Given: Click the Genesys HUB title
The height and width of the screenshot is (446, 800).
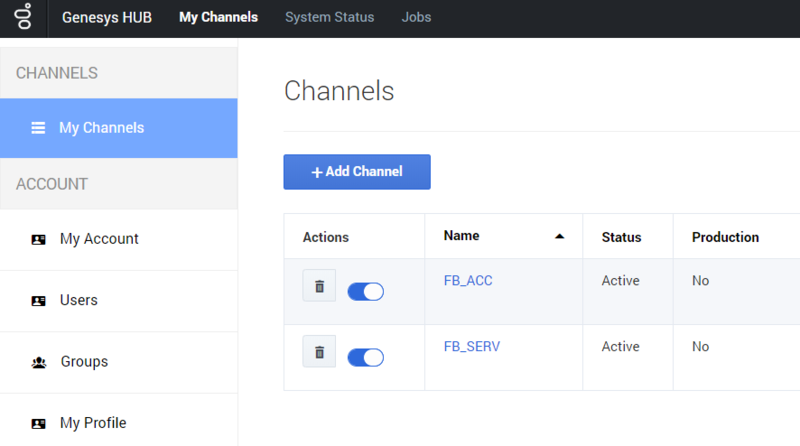Looking at the screenshot, I should [x=107, y=17].
